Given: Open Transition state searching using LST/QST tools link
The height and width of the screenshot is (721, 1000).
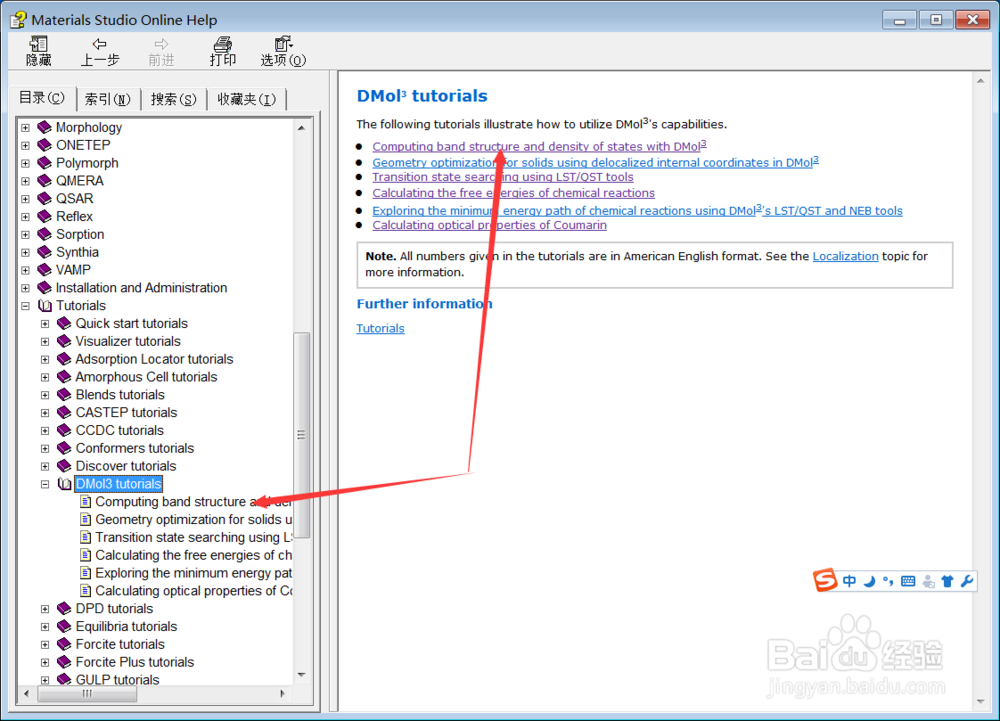Looking at the screenshot, I should 503,177.
